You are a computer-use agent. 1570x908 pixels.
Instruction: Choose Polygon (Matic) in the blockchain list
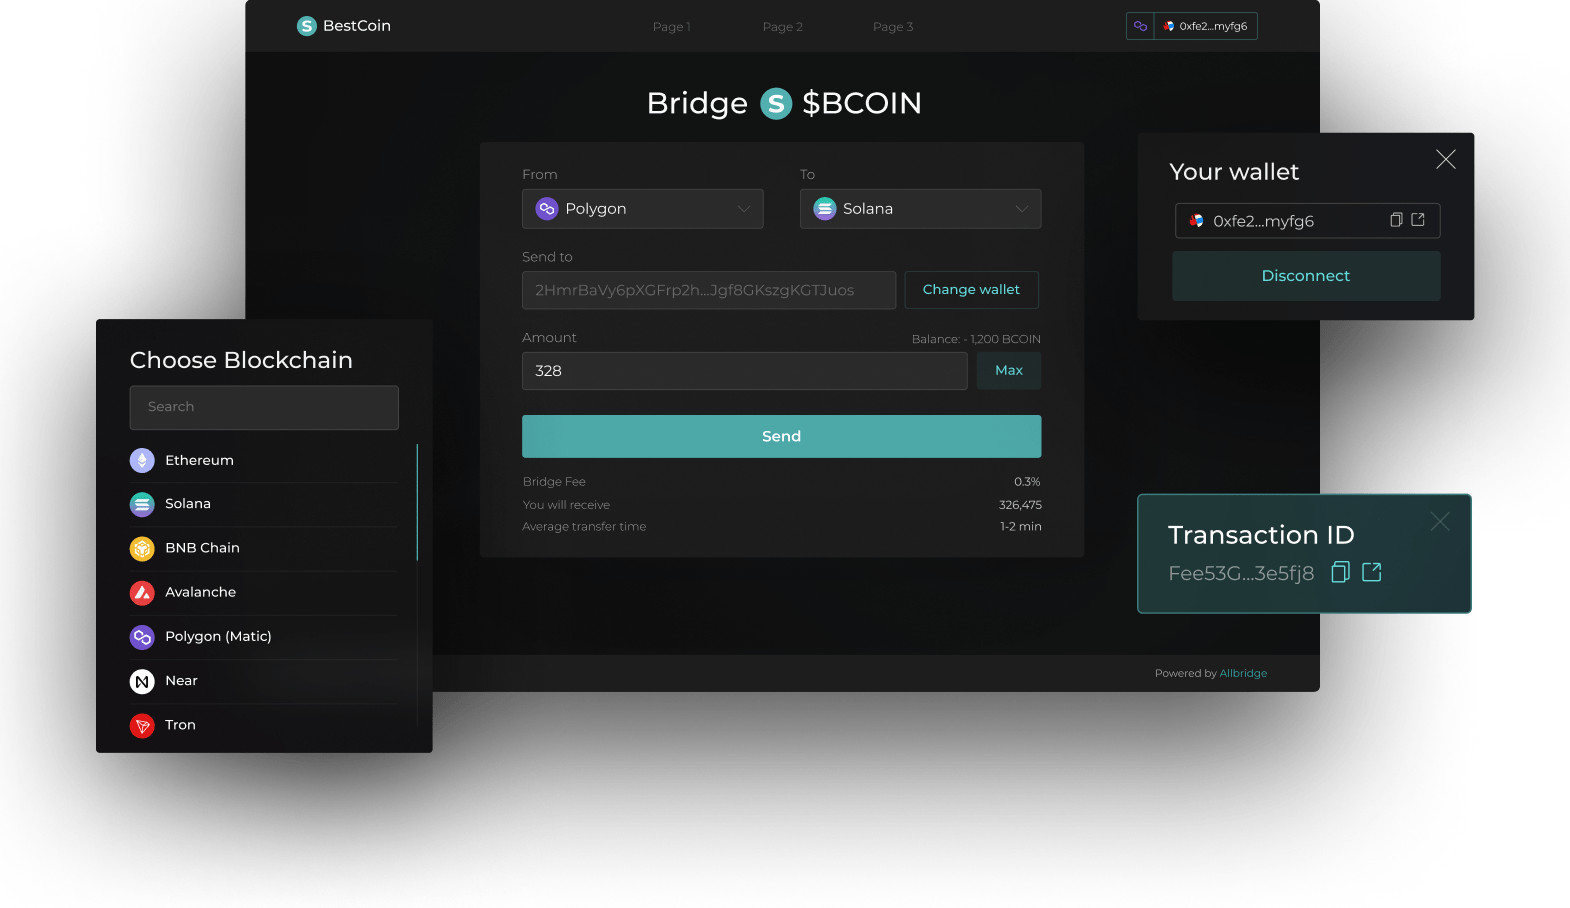pyautogui.click(x=264, y=636)
